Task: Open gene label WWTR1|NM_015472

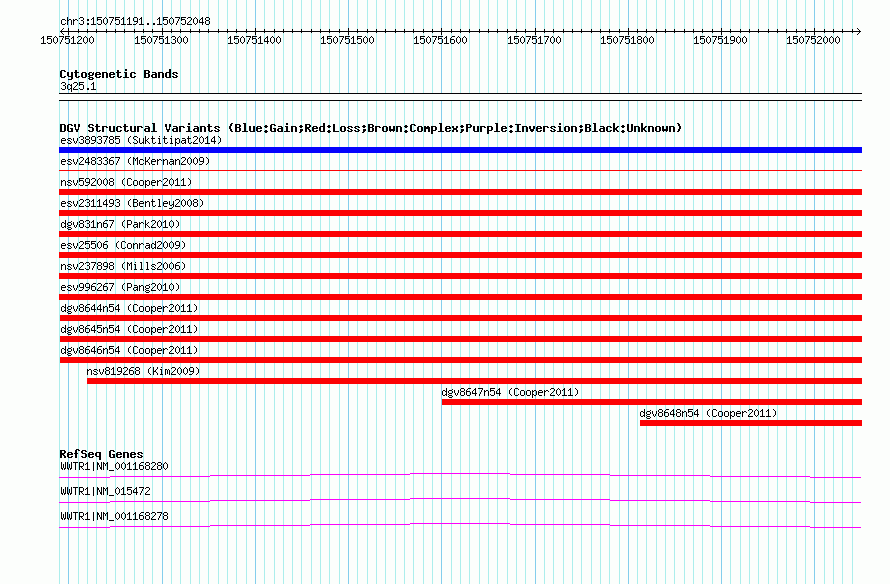Action: pos(105,491)
